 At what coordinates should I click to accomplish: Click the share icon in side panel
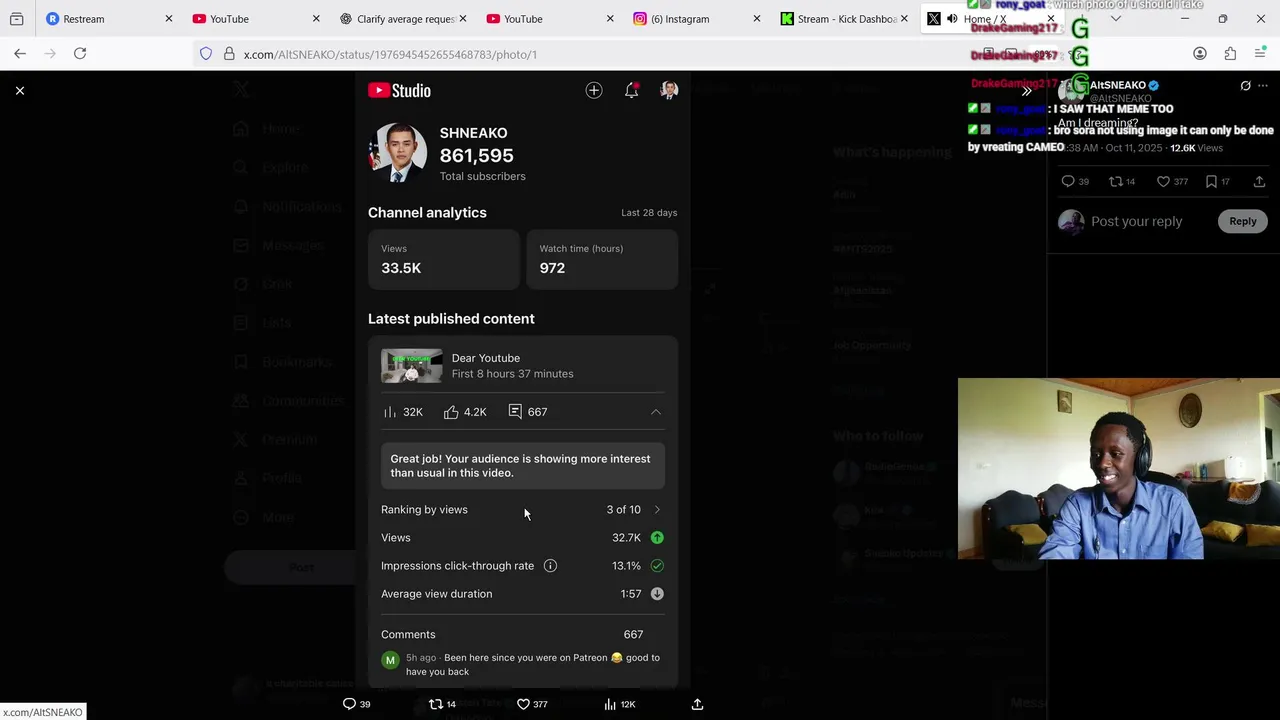[1259, 181]
